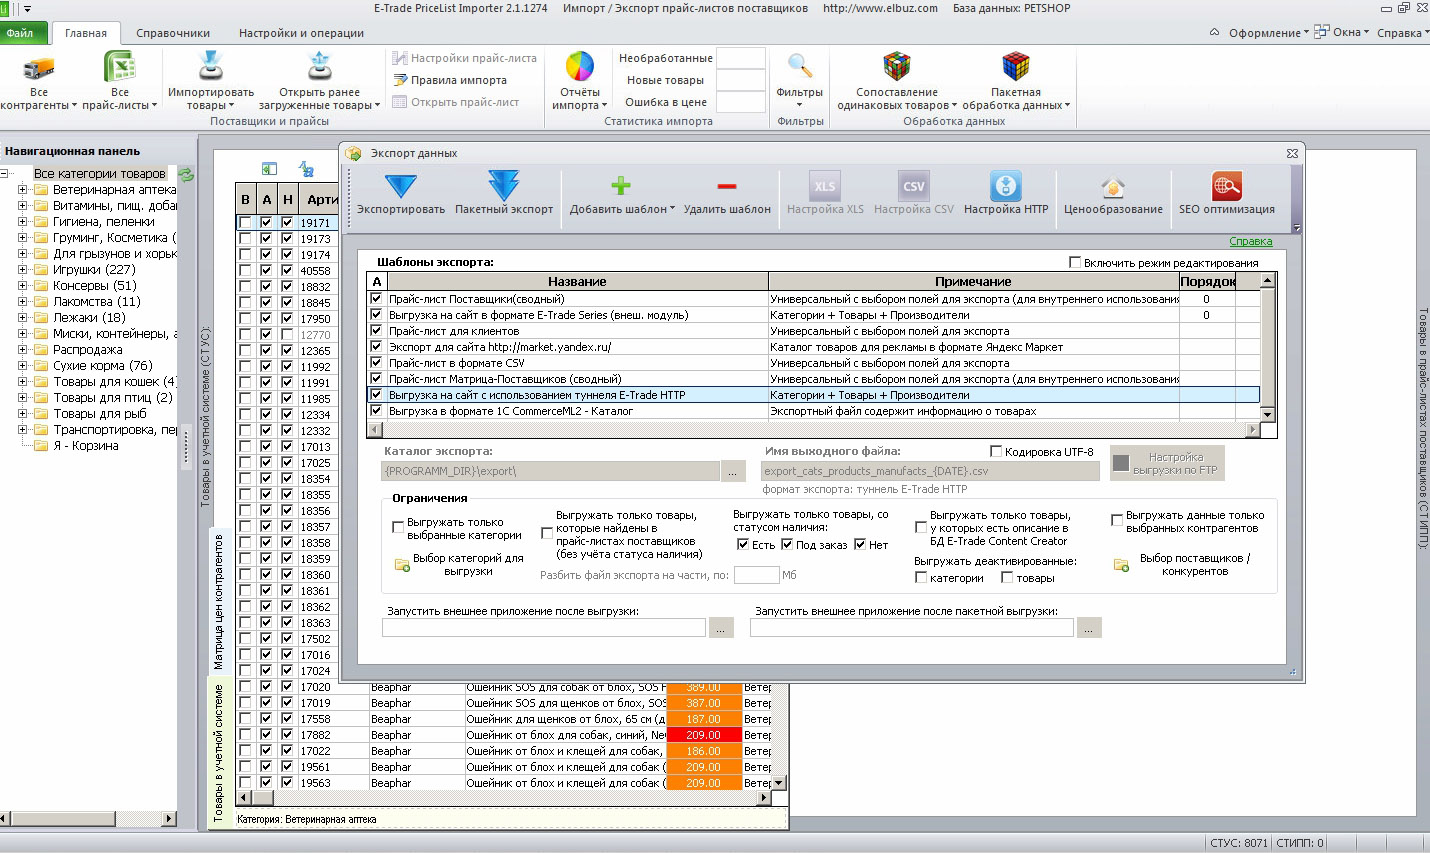The width and height of the screenshot is (1430, 853).
Task: Click orange price cell 186.00
Action: point(704,751)
